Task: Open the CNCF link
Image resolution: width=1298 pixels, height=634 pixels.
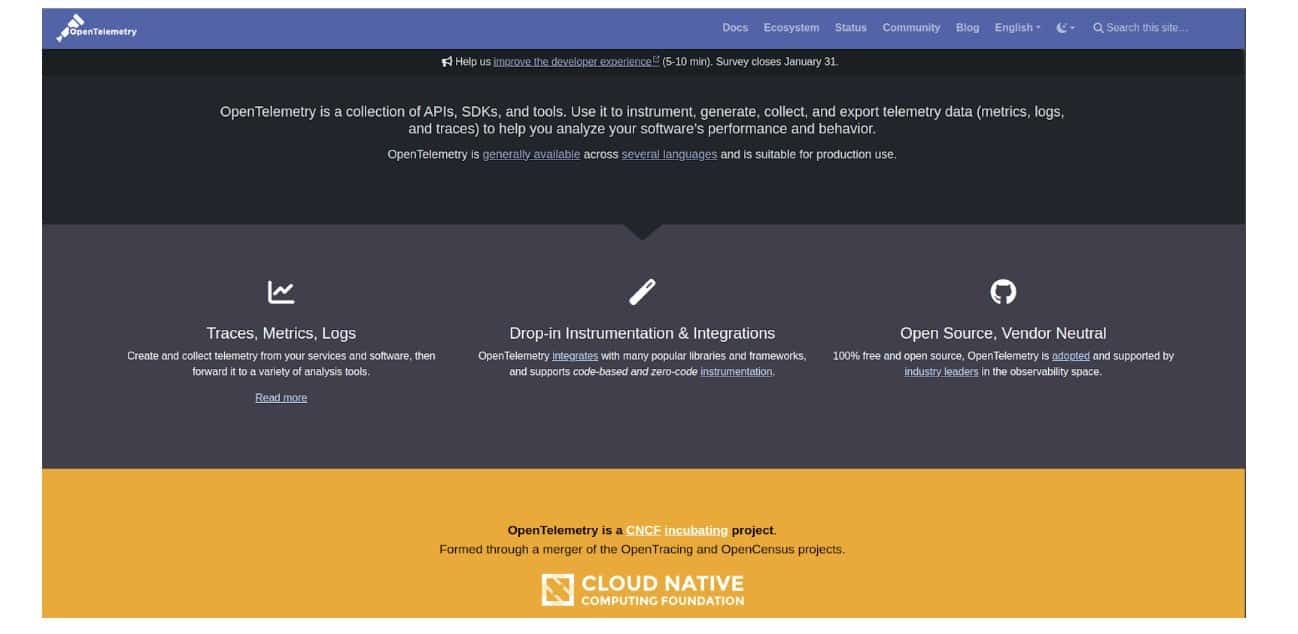Action: (644, 531)
